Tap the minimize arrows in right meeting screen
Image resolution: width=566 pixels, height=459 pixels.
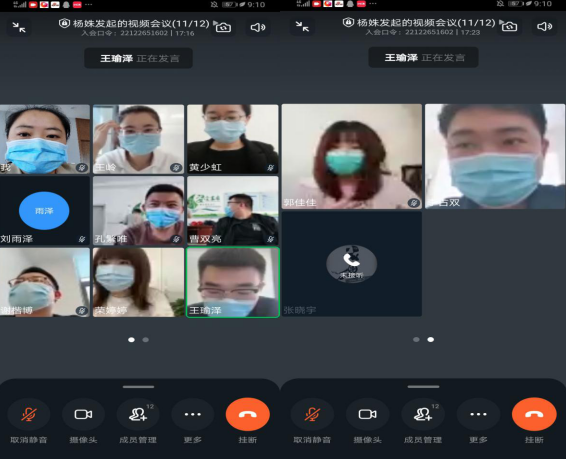(x=302, y=26)
